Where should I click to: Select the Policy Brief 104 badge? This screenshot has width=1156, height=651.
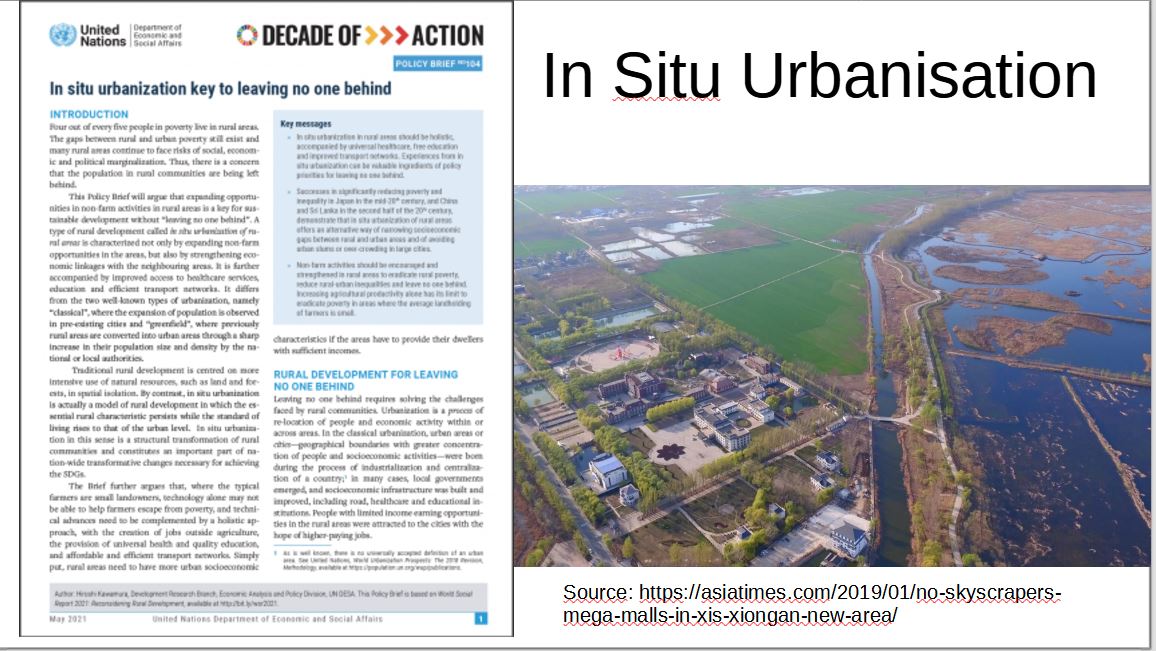click(438, 63)
